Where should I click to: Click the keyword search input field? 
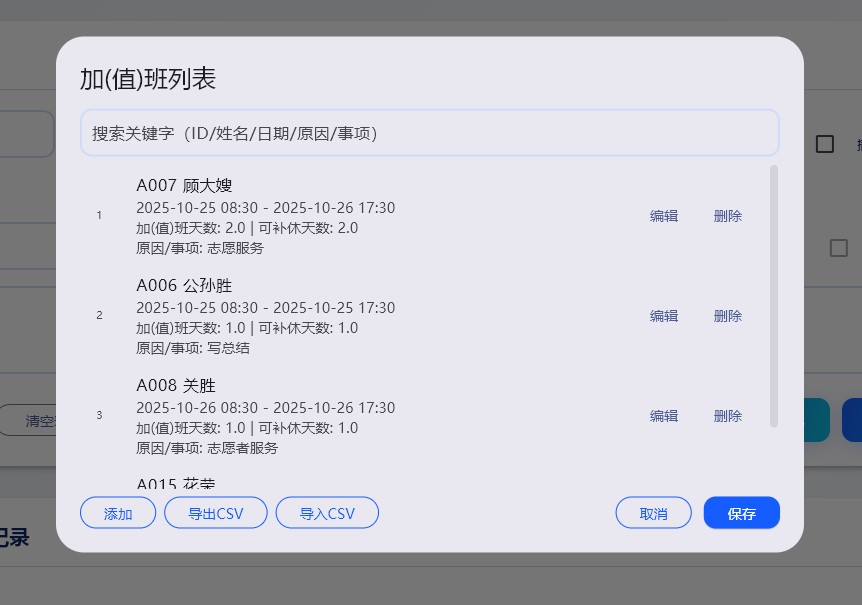pyautogui.click(x=430, y=132)
